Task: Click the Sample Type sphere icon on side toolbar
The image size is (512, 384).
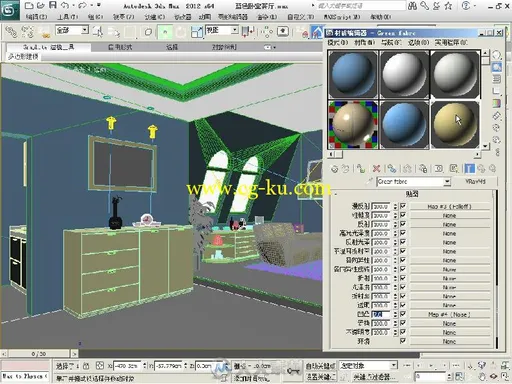Action: pyautogui.click(x=497, y=55)
